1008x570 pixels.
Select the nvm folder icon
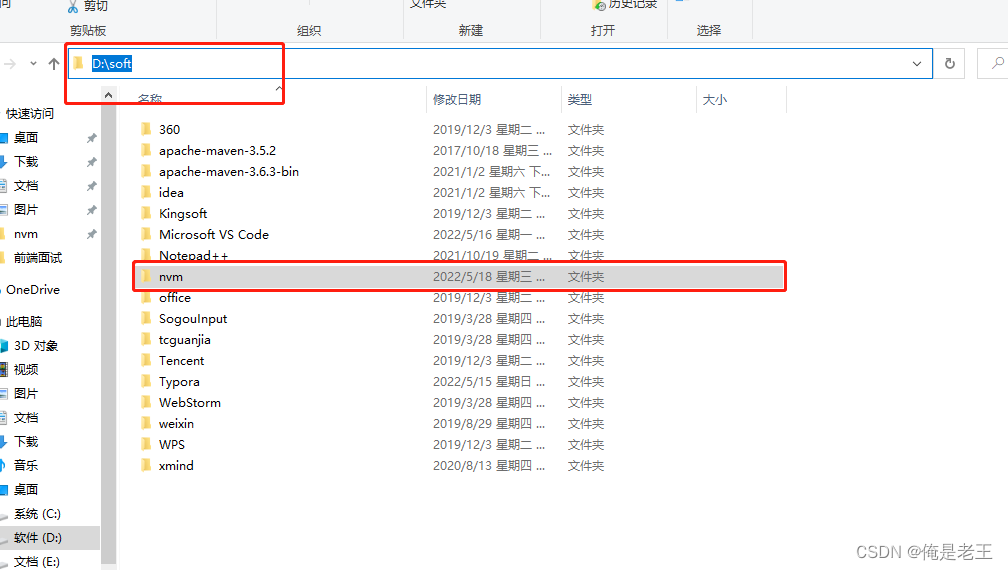point(146,276)
